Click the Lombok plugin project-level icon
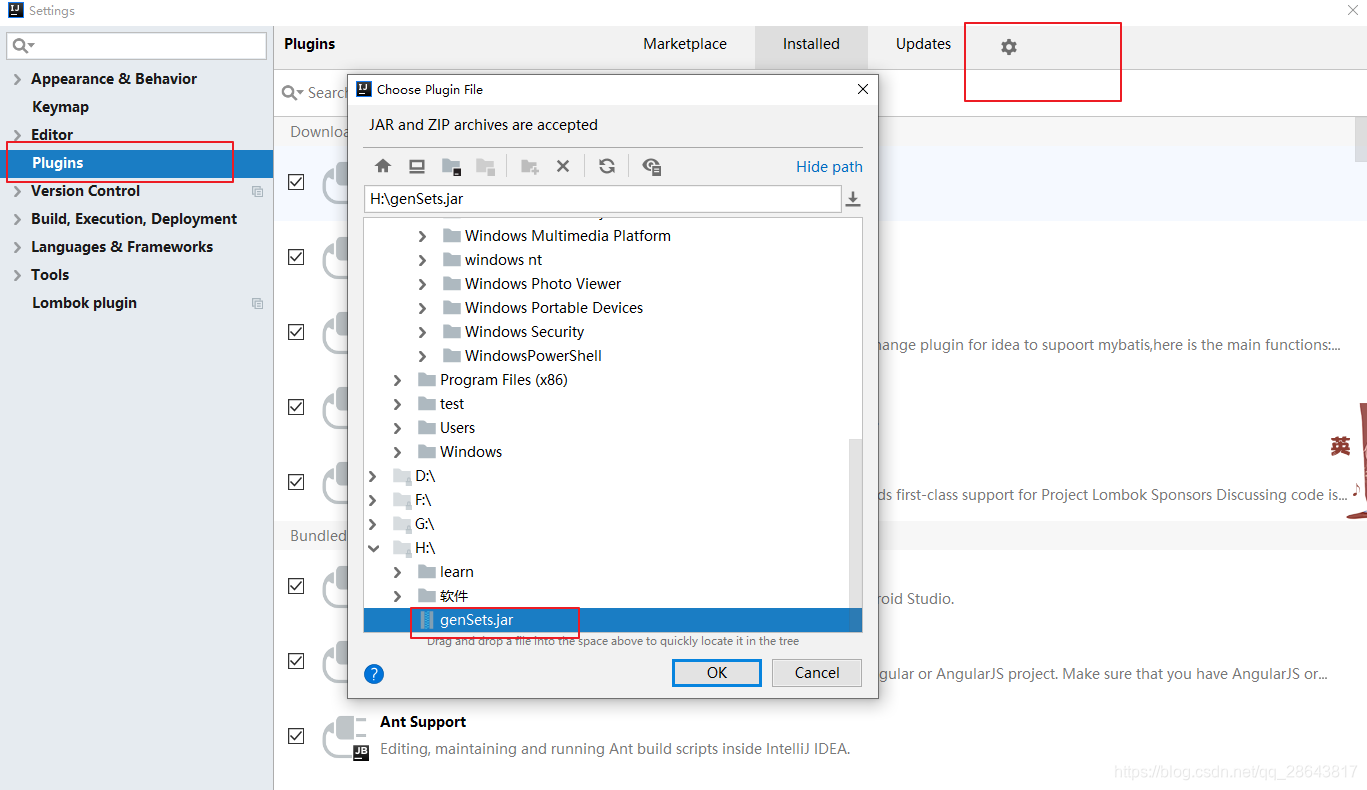The image size is (1367, 790). (x=257, y=303)
